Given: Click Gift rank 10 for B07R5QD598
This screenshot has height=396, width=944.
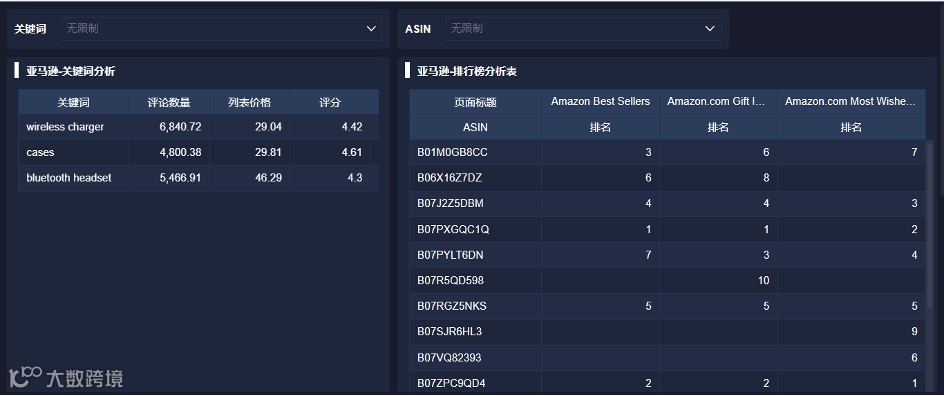Looking at the screenshot, I should 763,280.
